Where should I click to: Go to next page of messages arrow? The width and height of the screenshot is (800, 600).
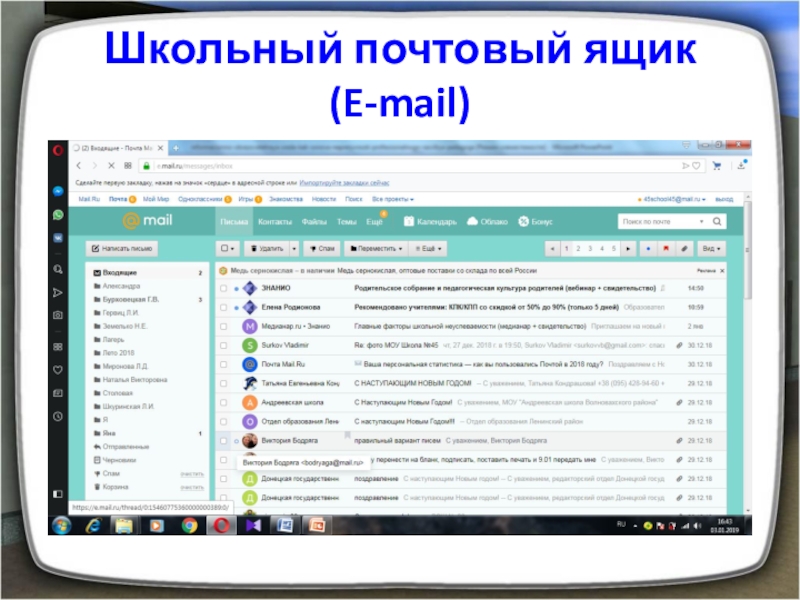click(x=628, y=248)
